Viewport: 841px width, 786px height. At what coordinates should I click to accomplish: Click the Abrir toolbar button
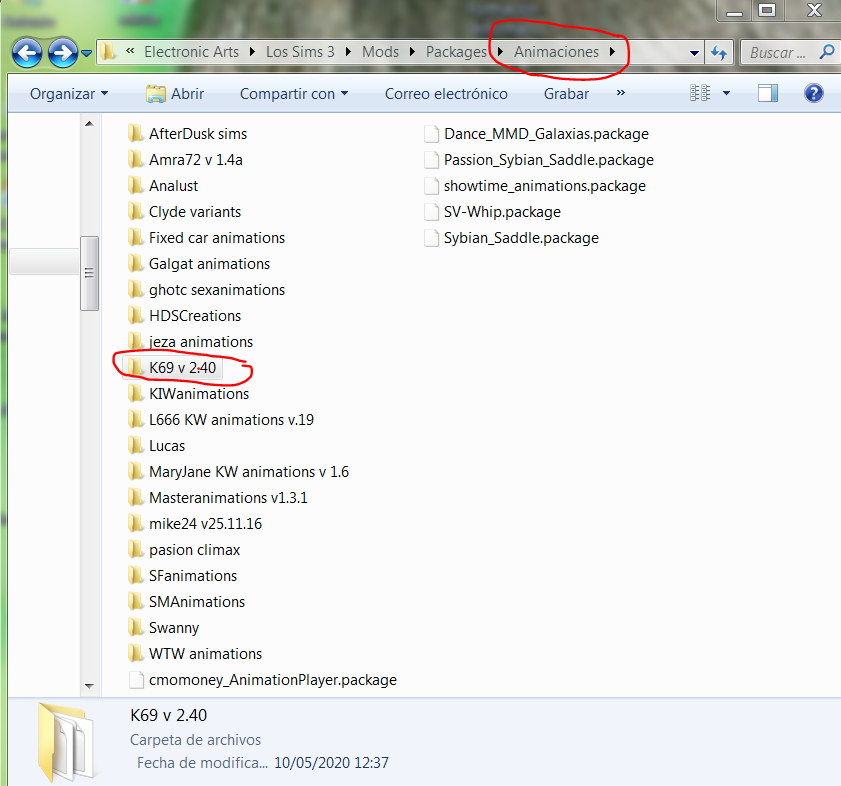tap(175, 94)
